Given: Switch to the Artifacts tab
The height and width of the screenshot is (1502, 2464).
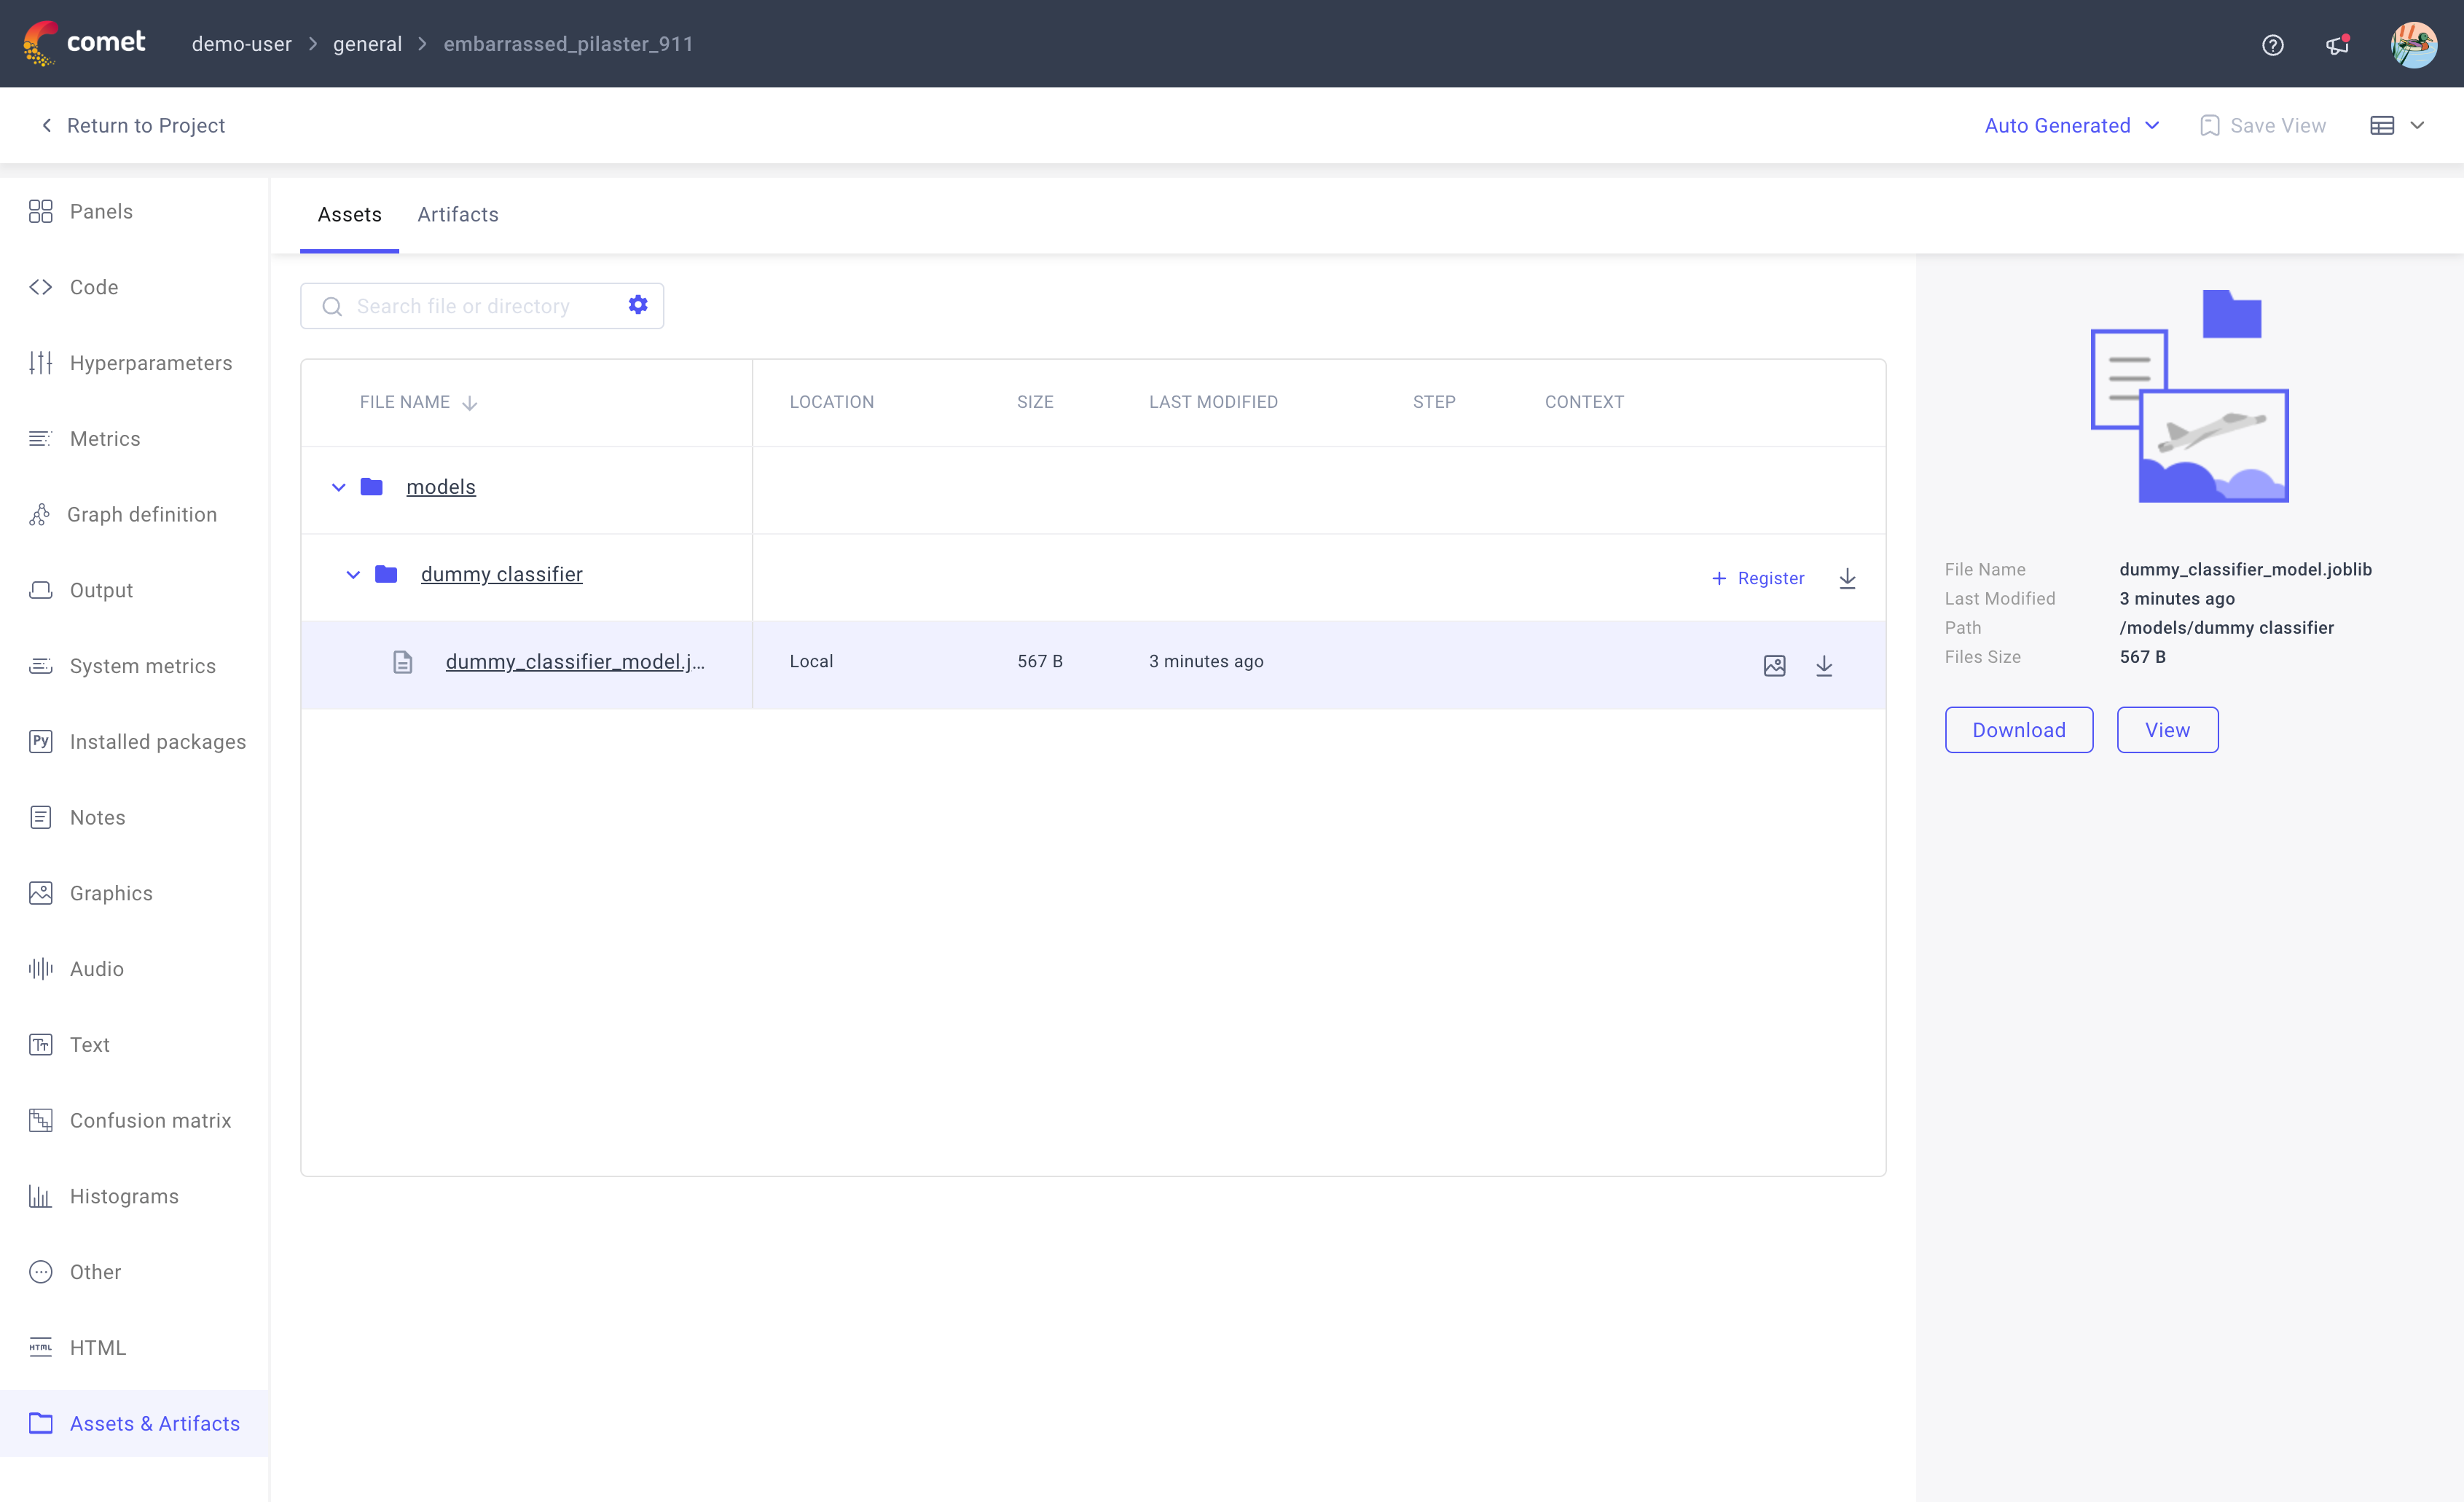Looking at the screenshot, I should pos(457,214).
